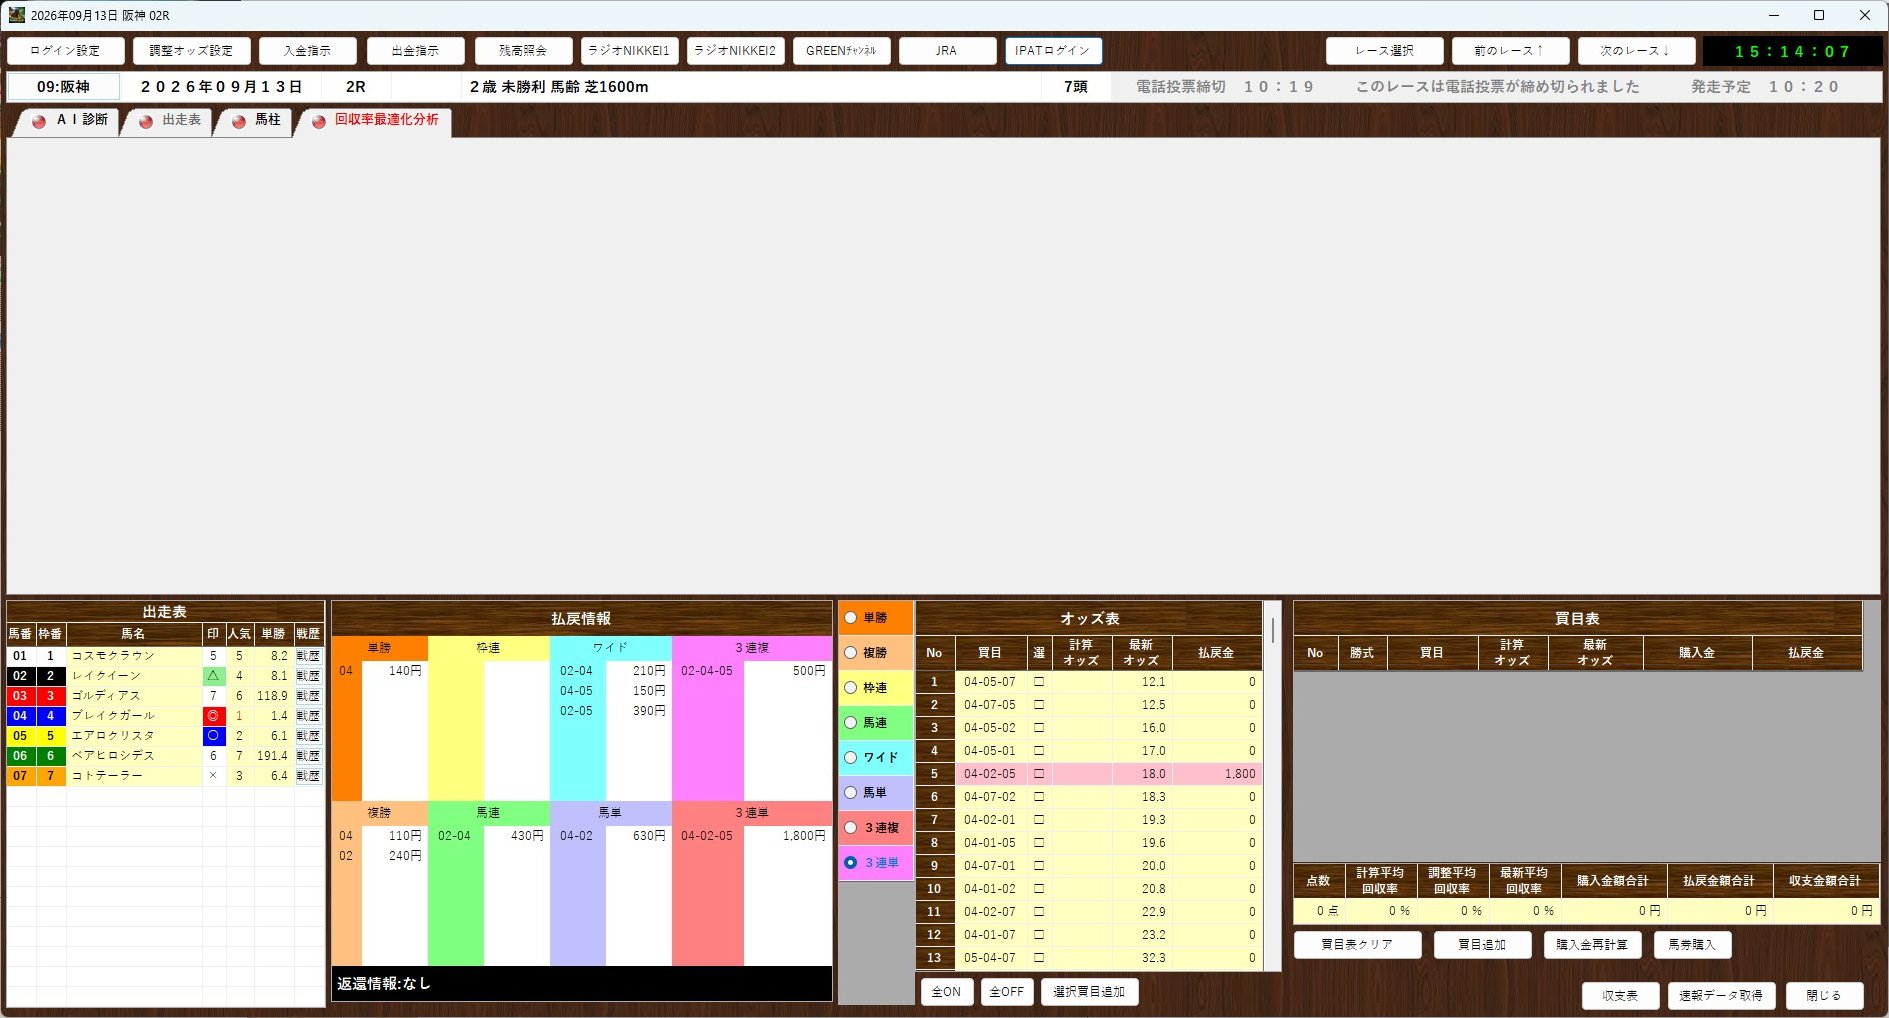This screenshot has height=1018, width=1889.
Task: Click the red ball icon on AI診断 tab
Action: [39, 121]
